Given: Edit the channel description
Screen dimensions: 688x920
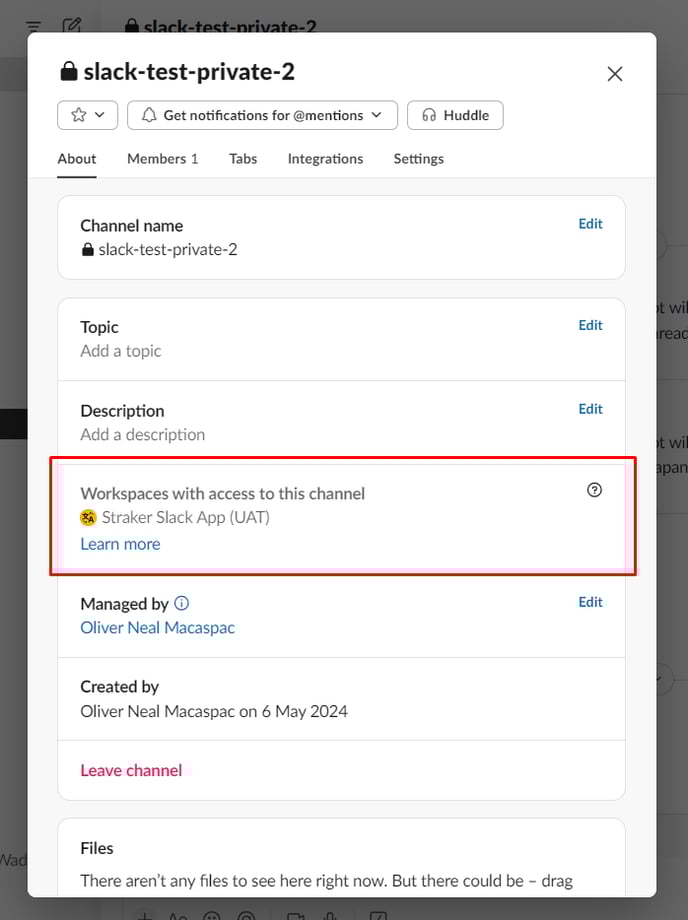Looking at the screenshot, I should click(x=590, y=409).
